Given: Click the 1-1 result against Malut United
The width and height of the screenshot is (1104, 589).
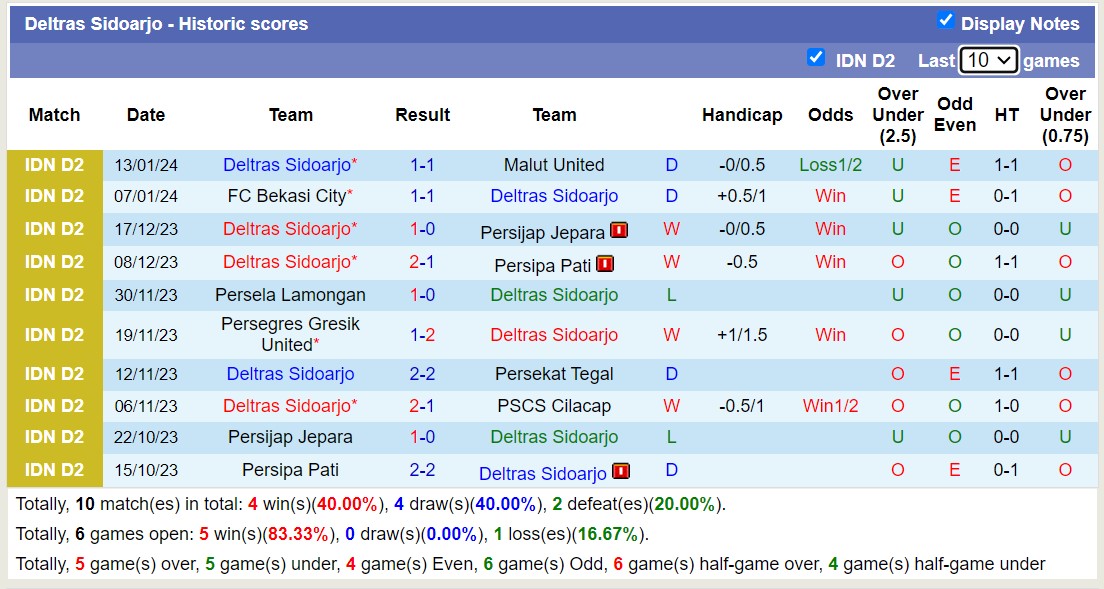Looking at the screenshot, I should point(422,165).
